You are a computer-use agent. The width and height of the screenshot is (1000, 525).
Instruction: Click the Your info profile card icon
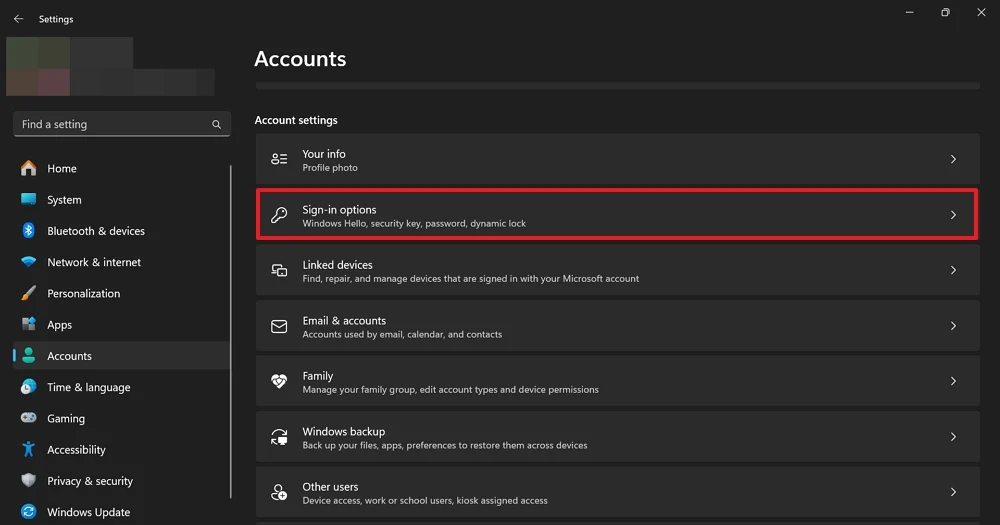click(x=279, y=159)
